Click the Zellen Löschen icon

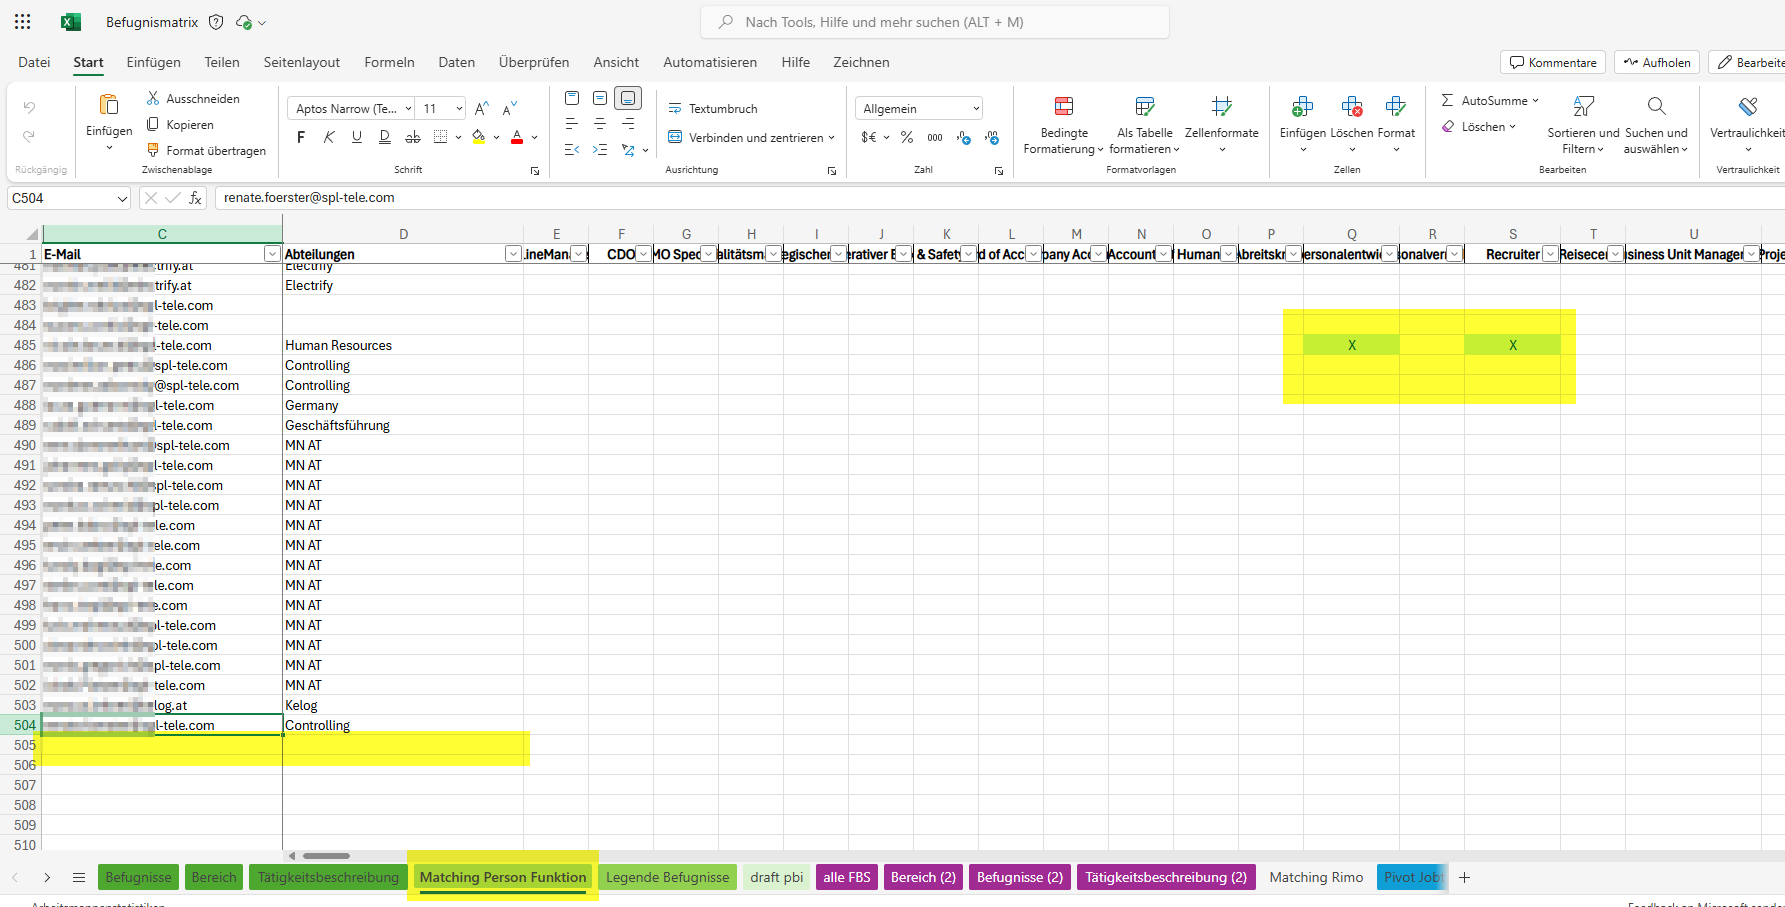click(1352, 106)
